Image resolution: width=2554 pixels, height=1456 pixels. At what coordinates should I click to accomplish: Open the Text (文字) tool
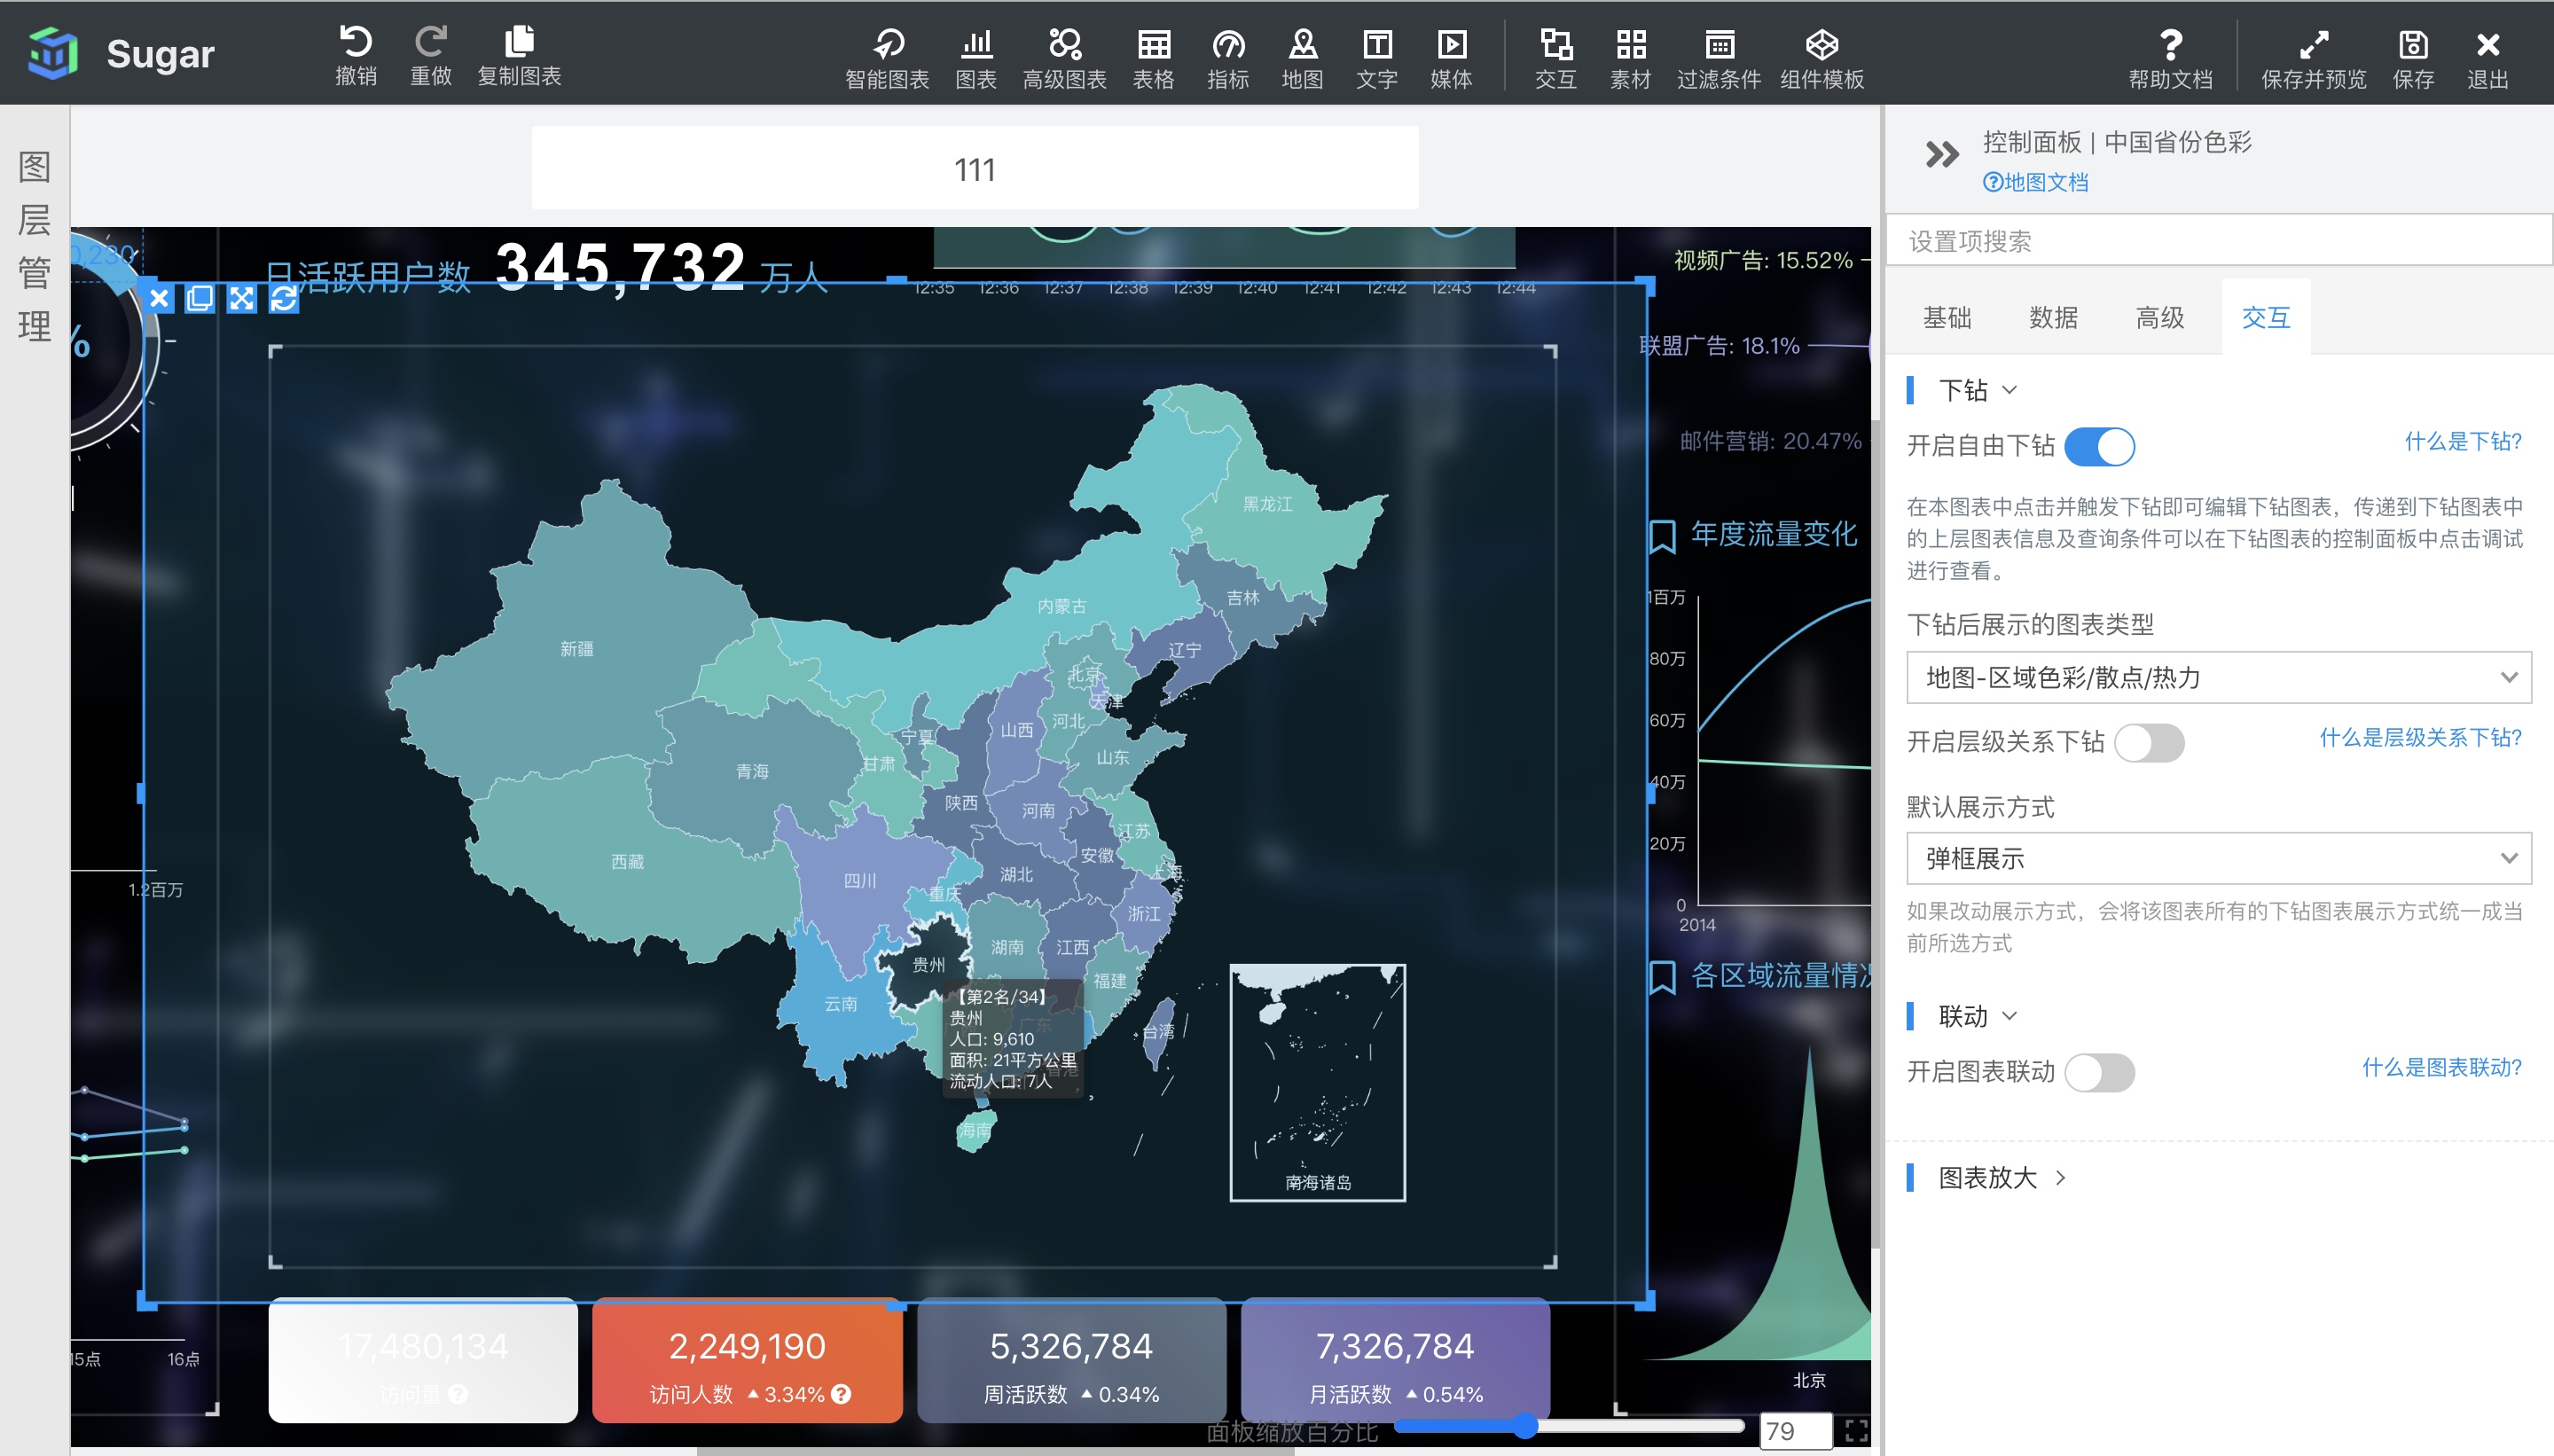[1377, 58]
